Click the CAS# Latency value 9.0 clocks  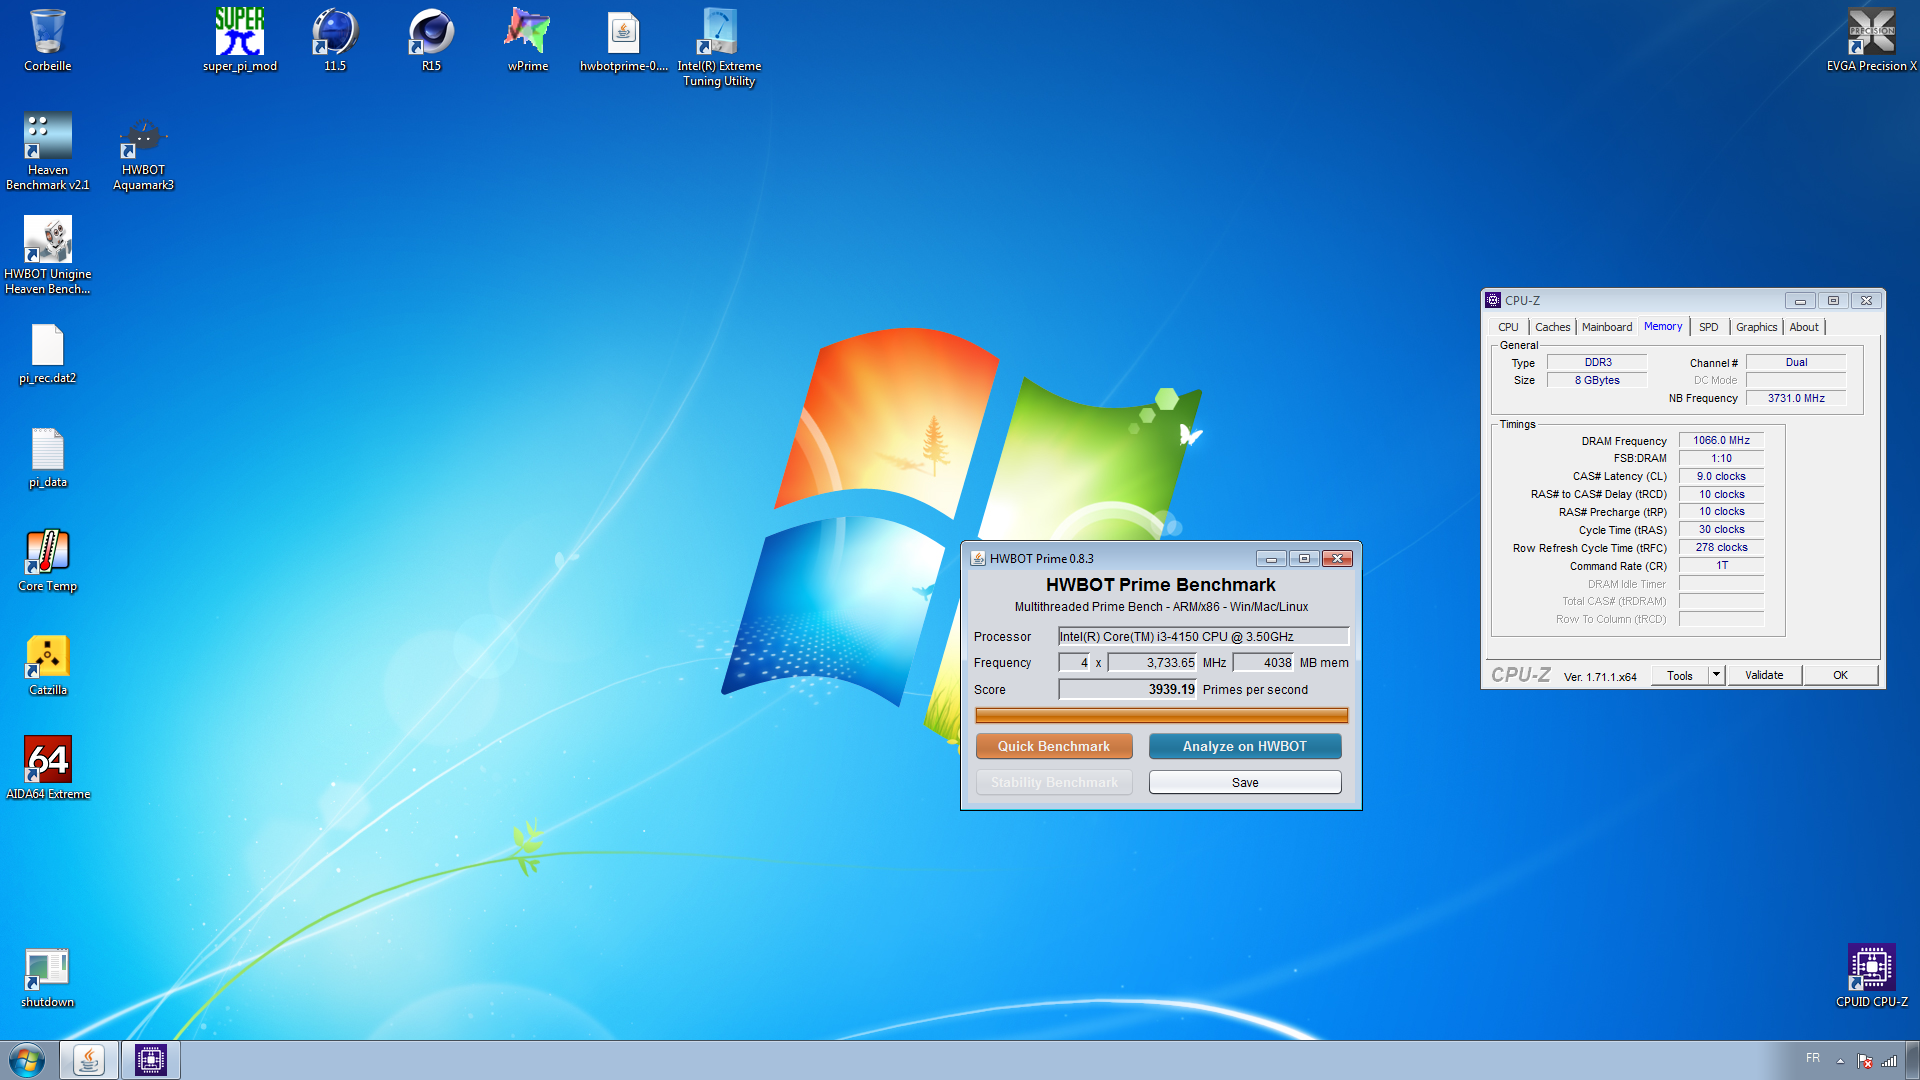point(1721,476)
